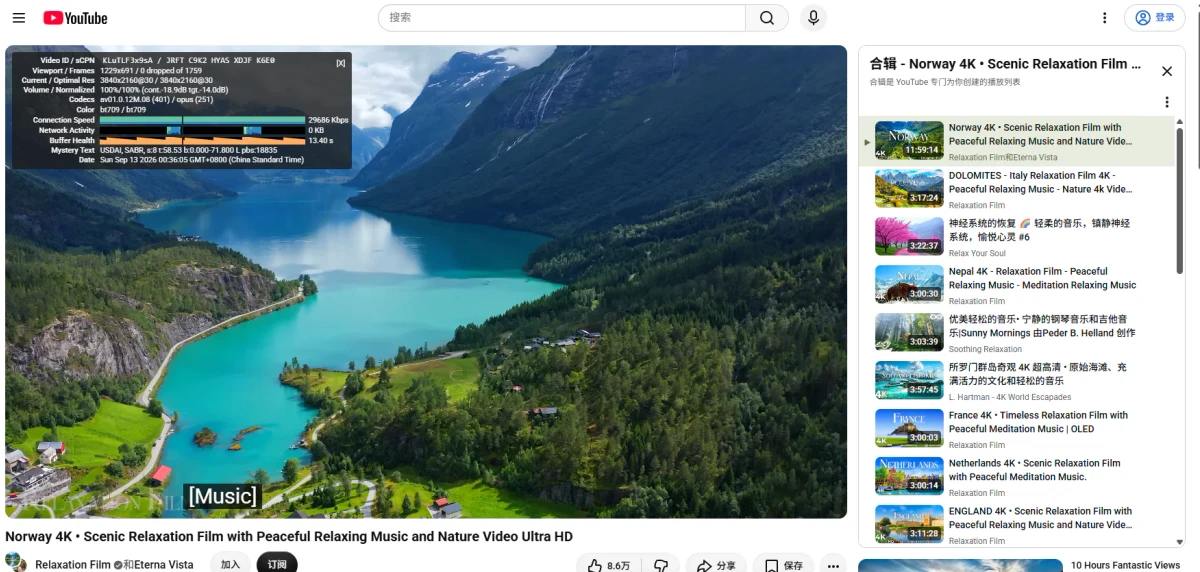Open the Relaxation Film channel name link
The height and width of the screenshot is (572, 1200).
pyautogui.click(x=73, y=565)
